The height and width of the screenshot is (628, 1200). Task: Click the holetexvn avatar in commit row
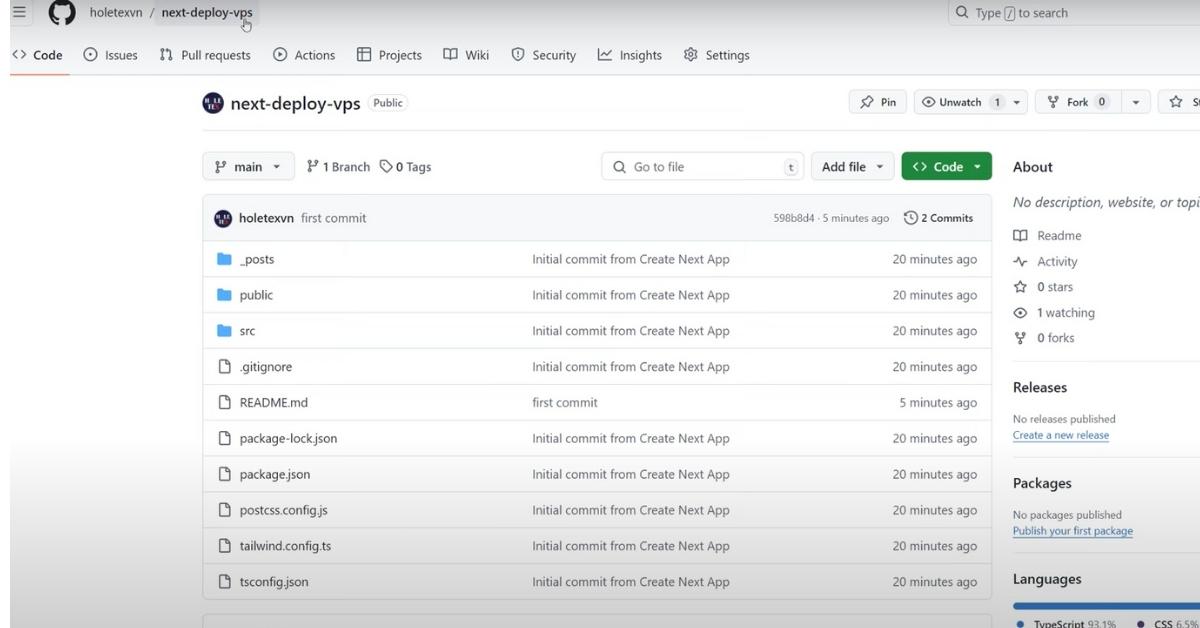223,218
